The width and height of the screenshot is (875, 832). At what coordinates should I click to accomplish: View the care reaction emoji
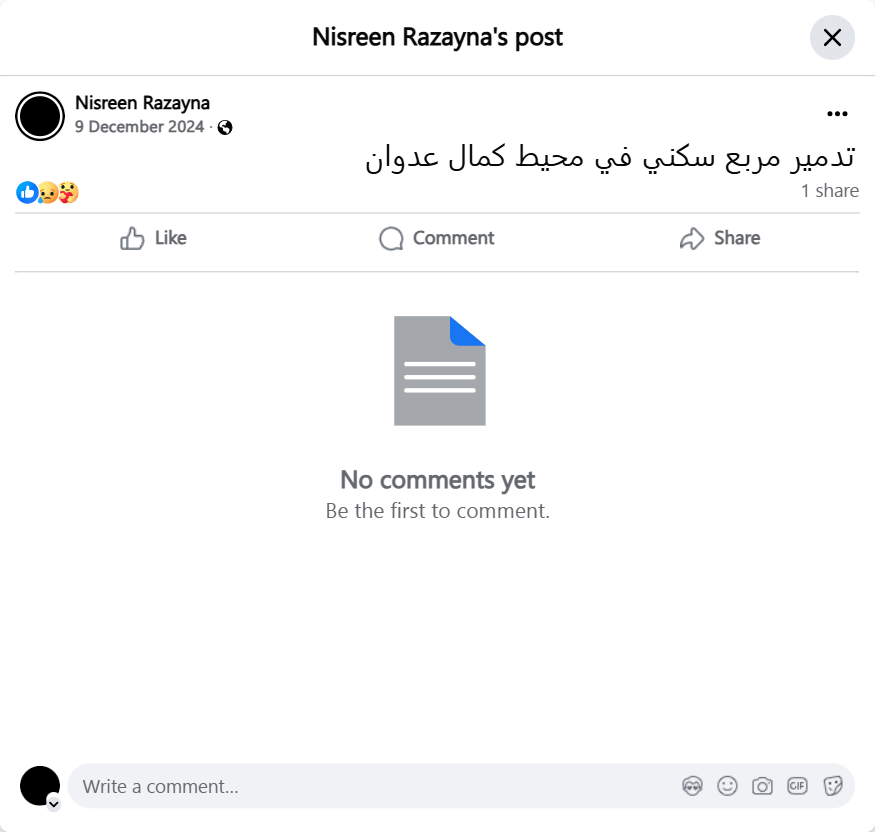click(x=69, y=193)
